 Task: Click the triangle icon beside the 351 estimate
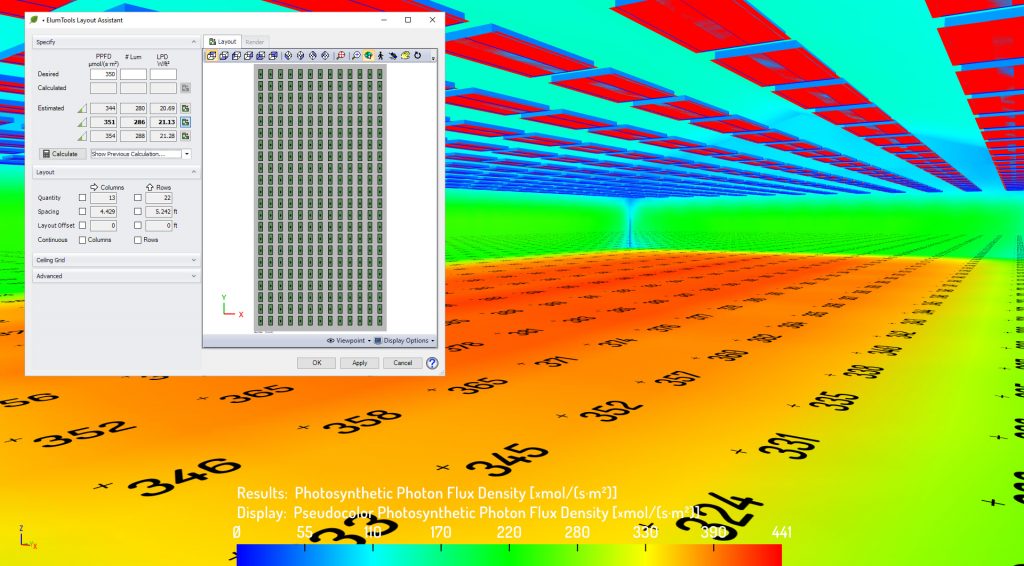coord(82,122)
